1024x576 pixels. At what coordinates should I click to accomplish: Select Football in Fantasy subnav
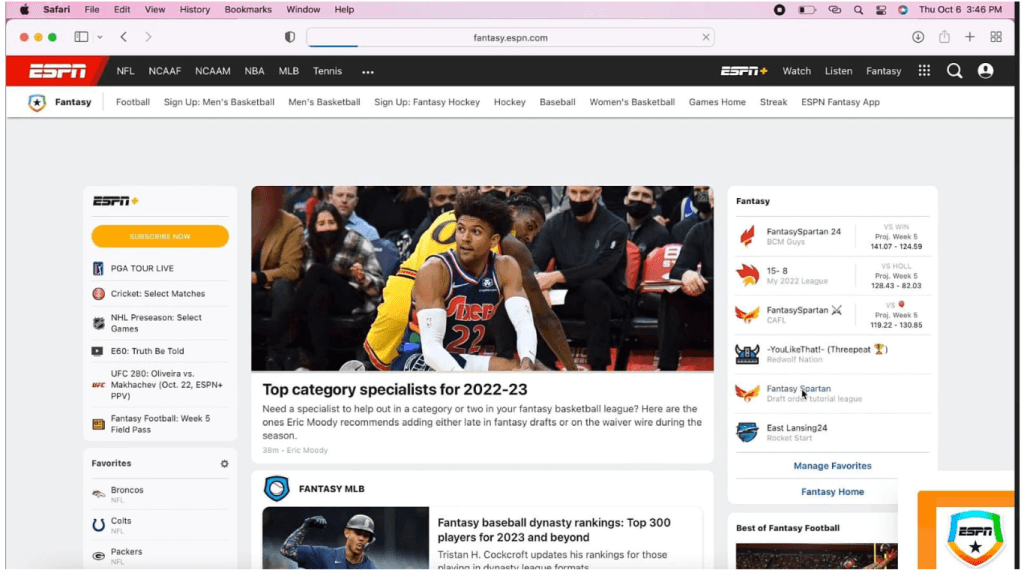133,103
